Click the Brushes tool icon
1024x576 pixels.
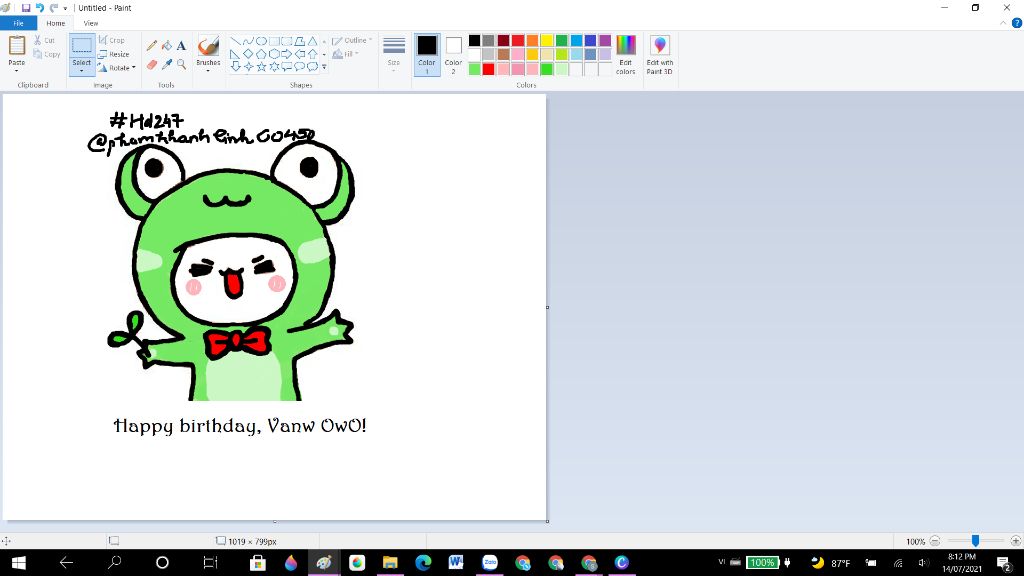pyautogui.click(x=208, y=46)
